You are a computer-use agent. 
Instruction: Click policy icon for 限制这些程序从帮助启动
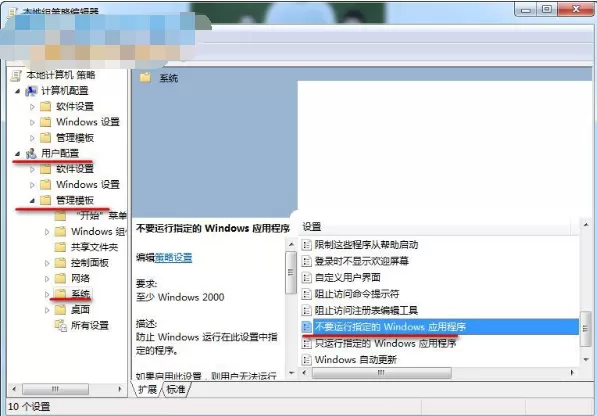[306, 245]
